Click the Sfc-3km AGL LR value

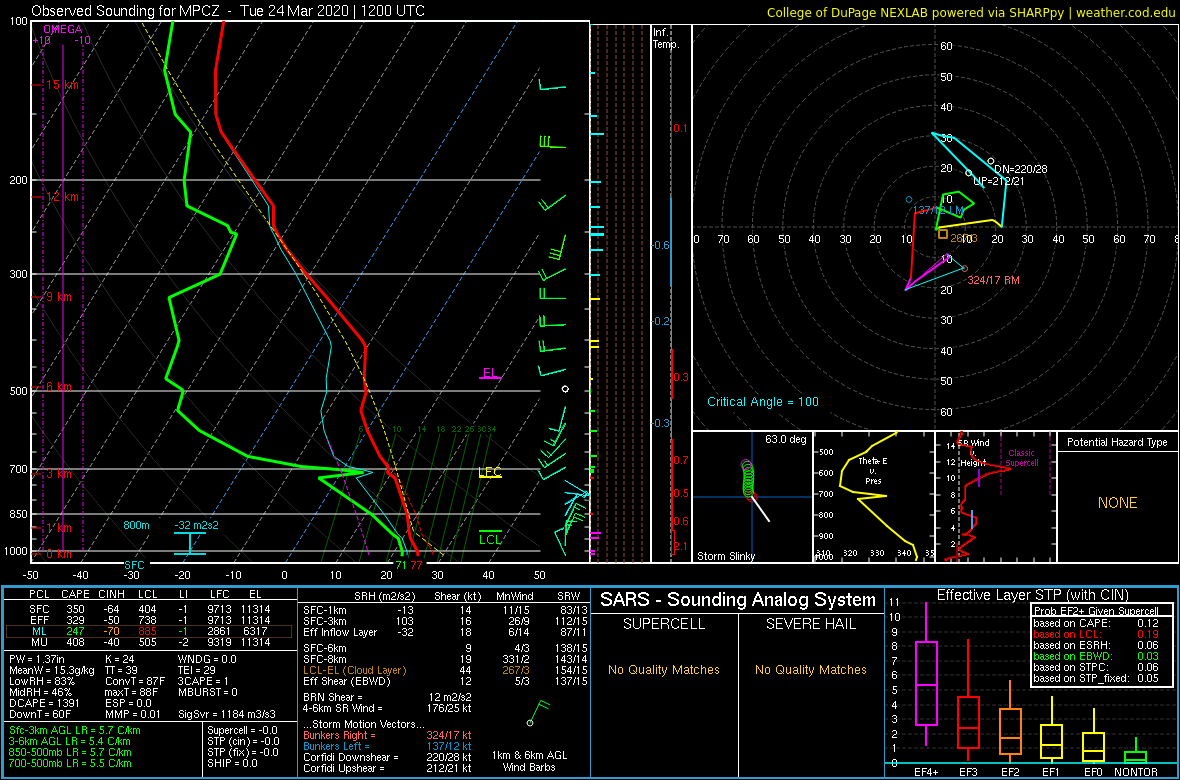[x=75, y=730]
